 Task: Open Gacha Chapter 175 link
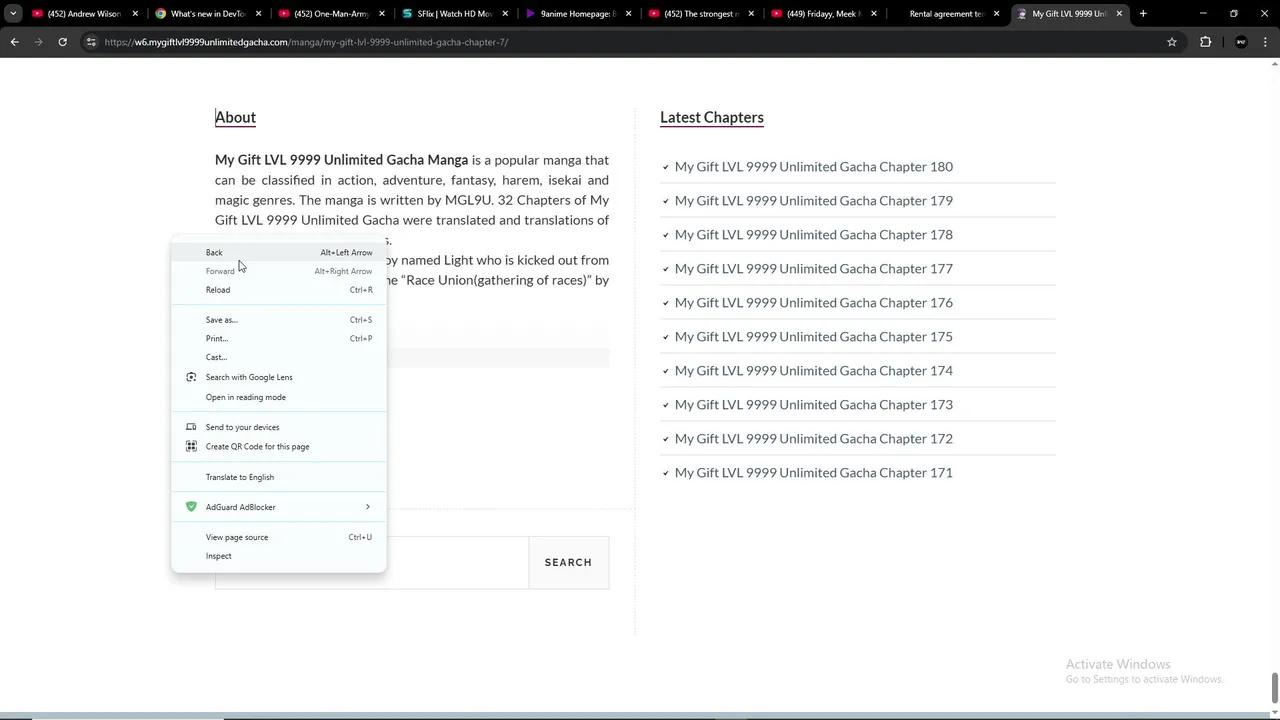click(x=814, y=337)
